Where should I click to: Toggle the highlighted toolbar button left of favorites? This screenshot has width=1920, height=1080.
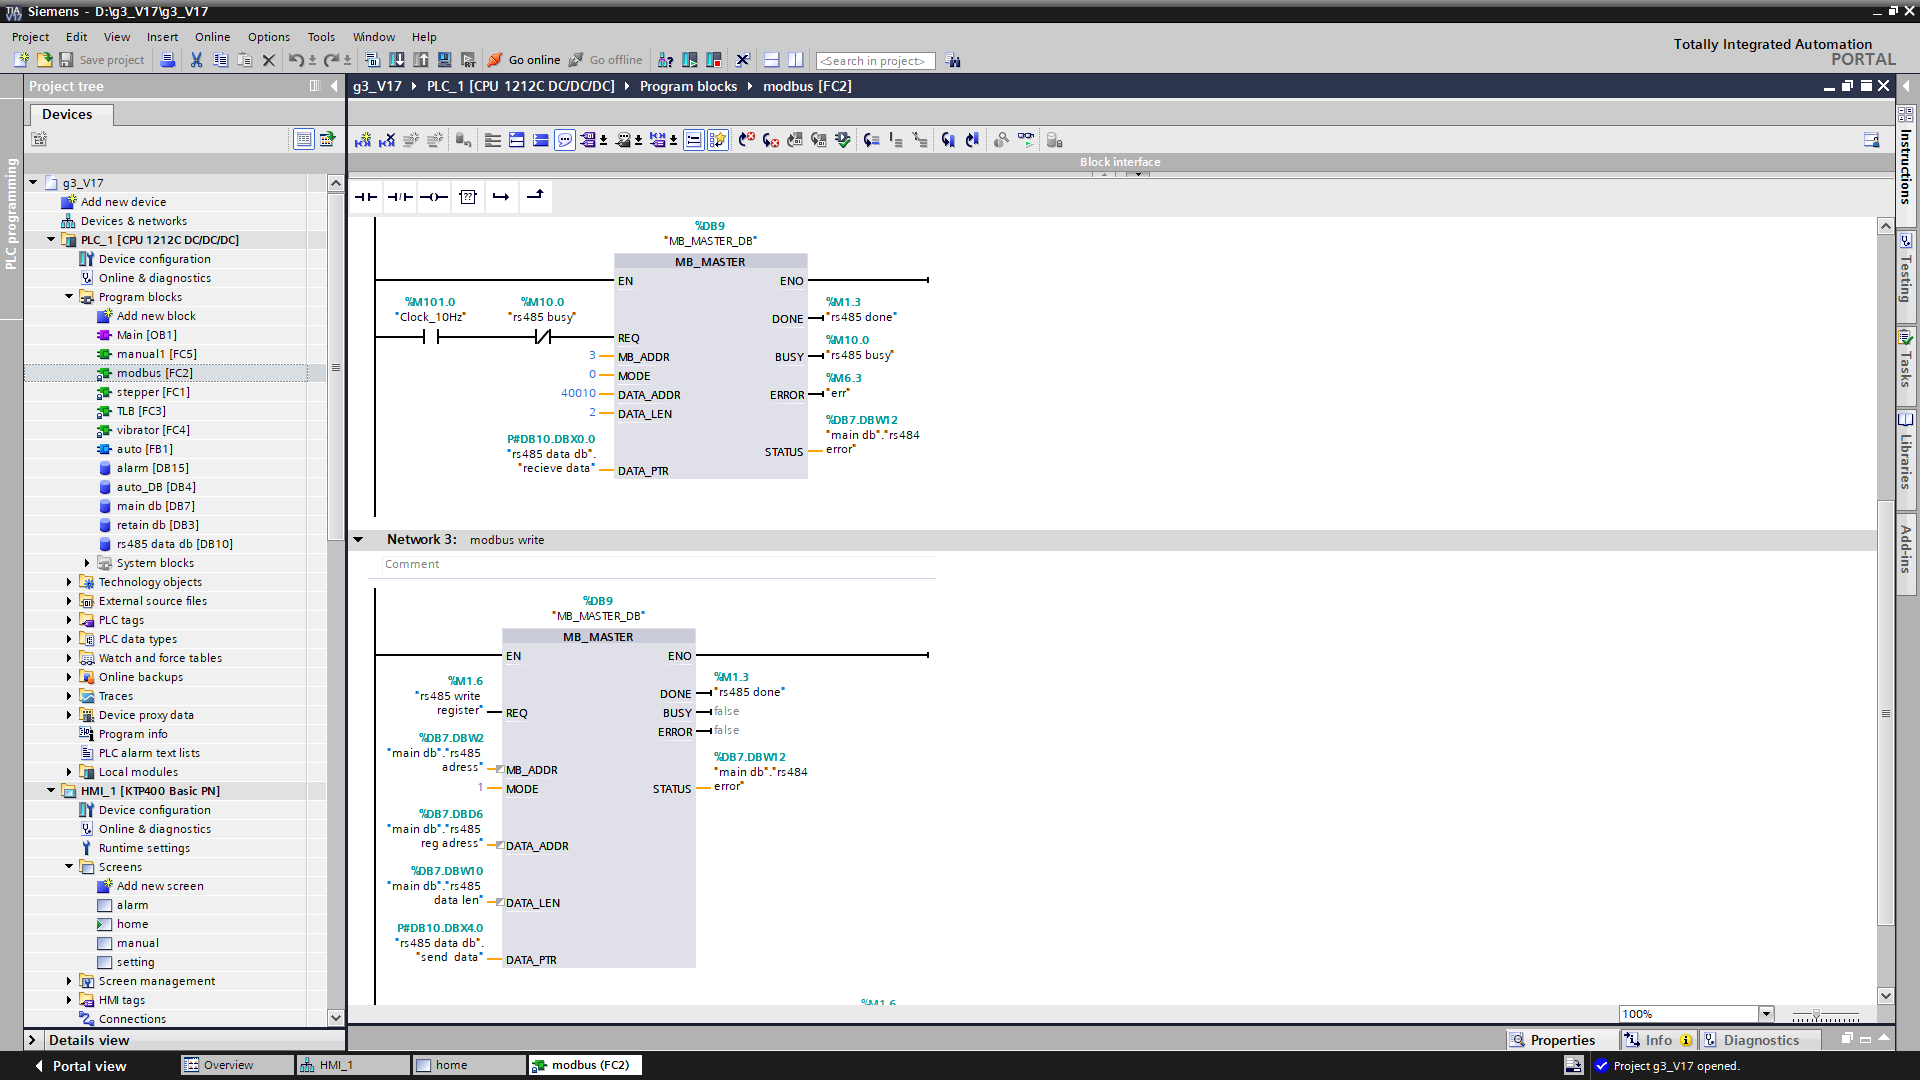[x=694, y=140]
